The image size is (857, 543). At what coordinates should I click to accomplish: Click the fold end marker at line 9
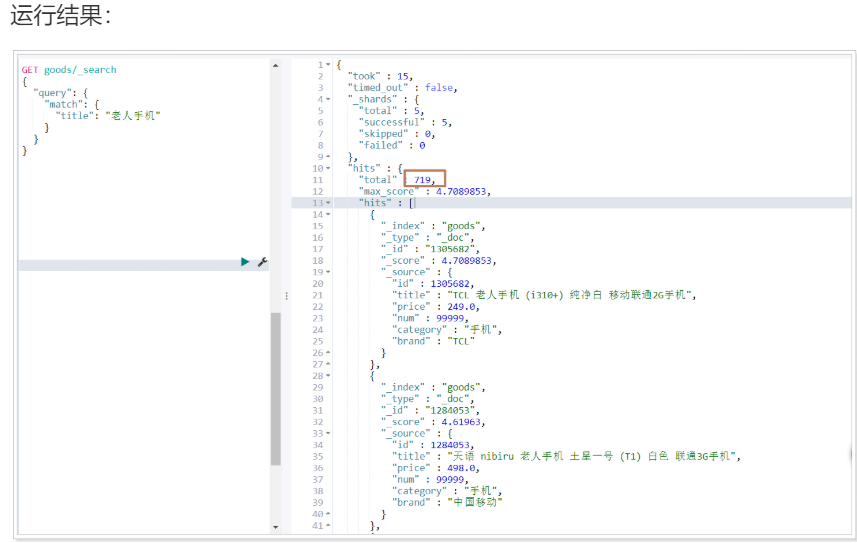pyautogui.click(x=328, y=156)
